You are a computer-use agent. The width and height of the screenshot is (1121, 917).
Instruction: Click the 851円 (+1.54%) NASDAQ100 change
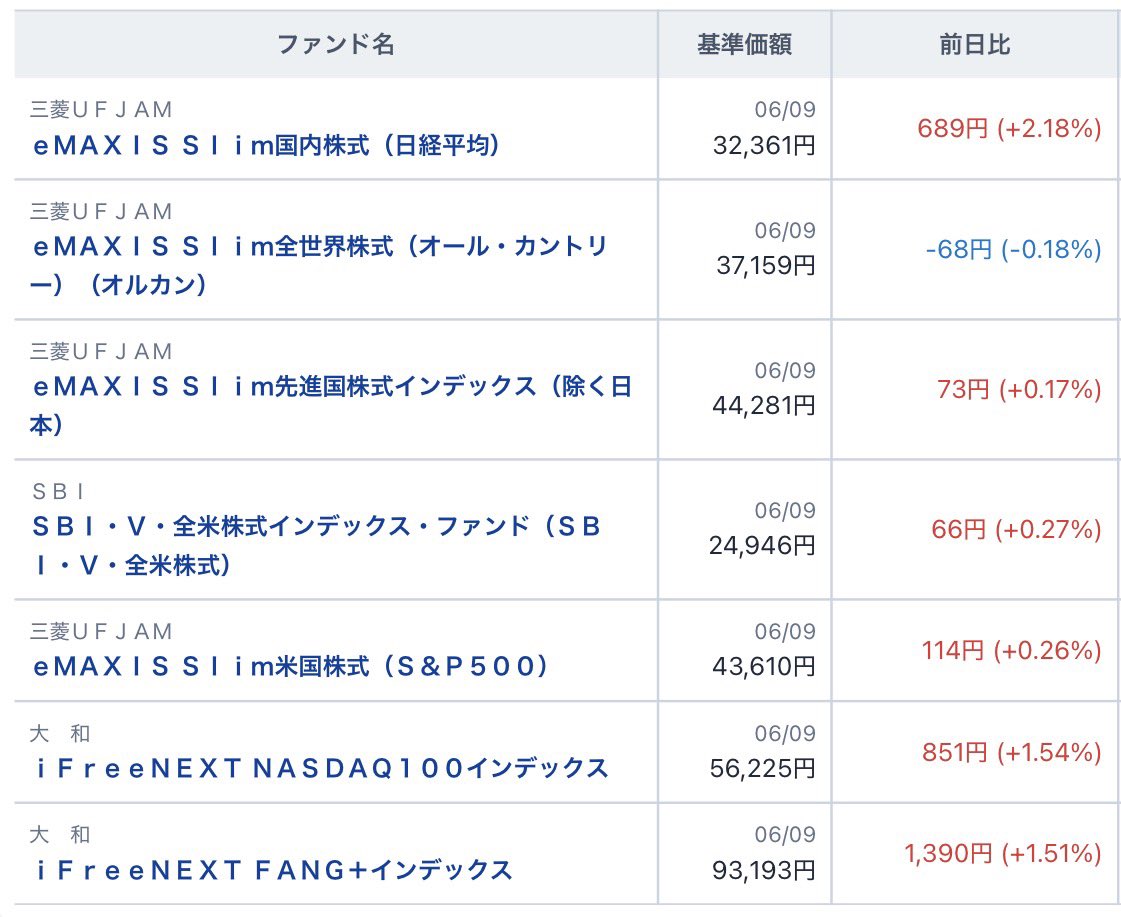(1012, 752)
